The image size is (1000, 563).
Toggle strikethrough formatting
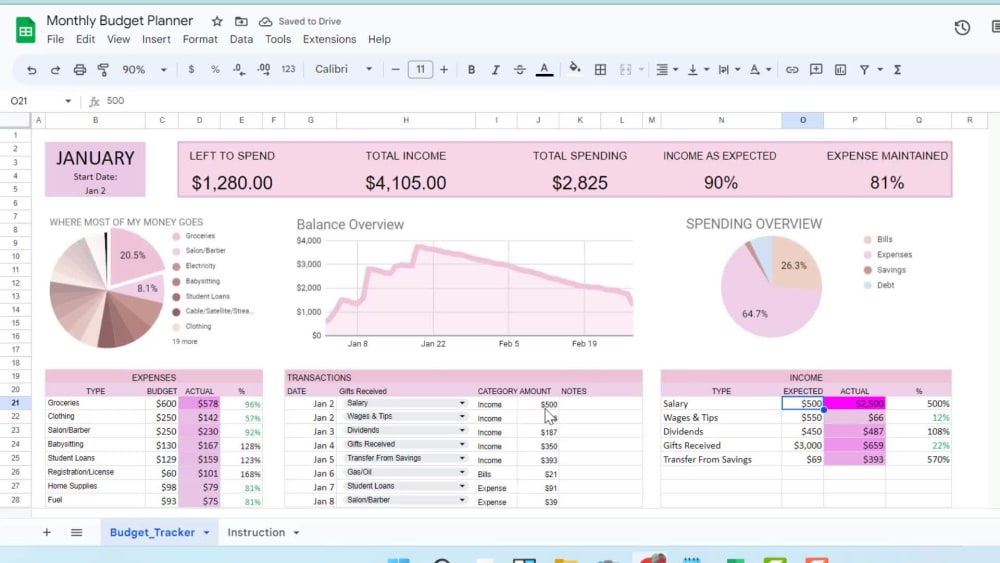(x=520, y=69)
